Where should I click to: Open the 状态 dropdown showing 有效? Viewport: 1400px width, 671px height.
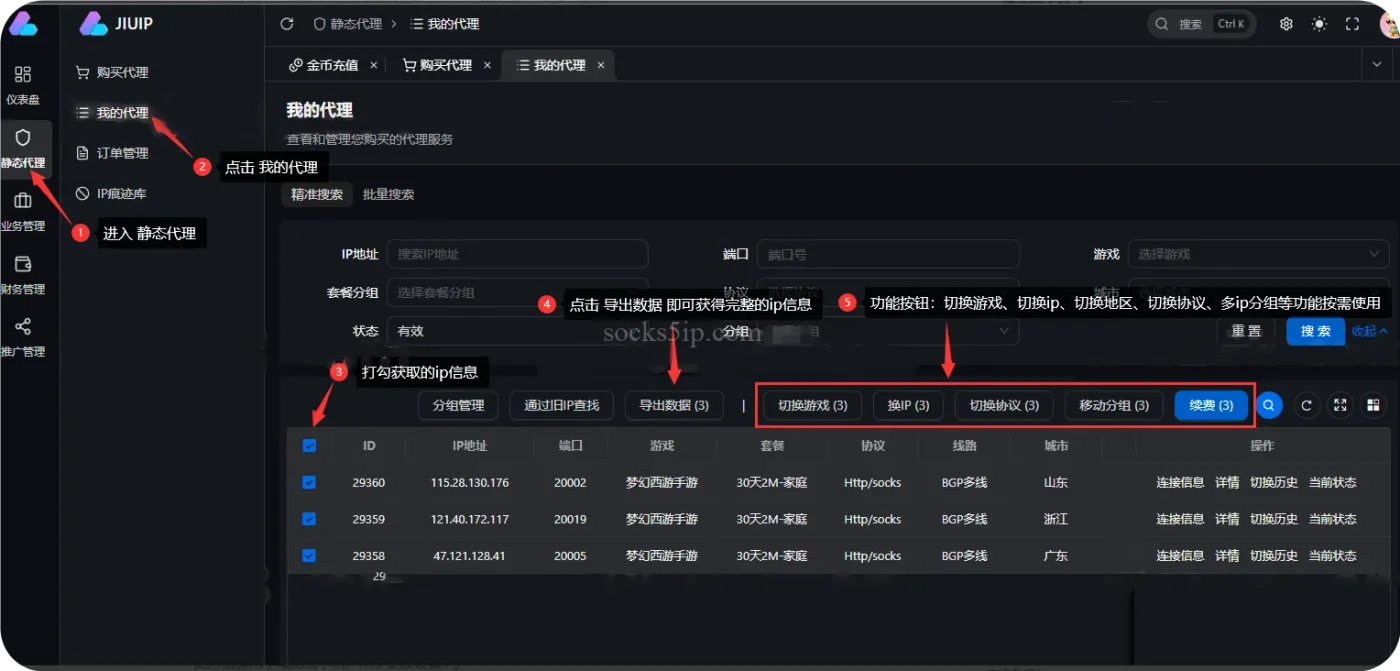(517, 331)
